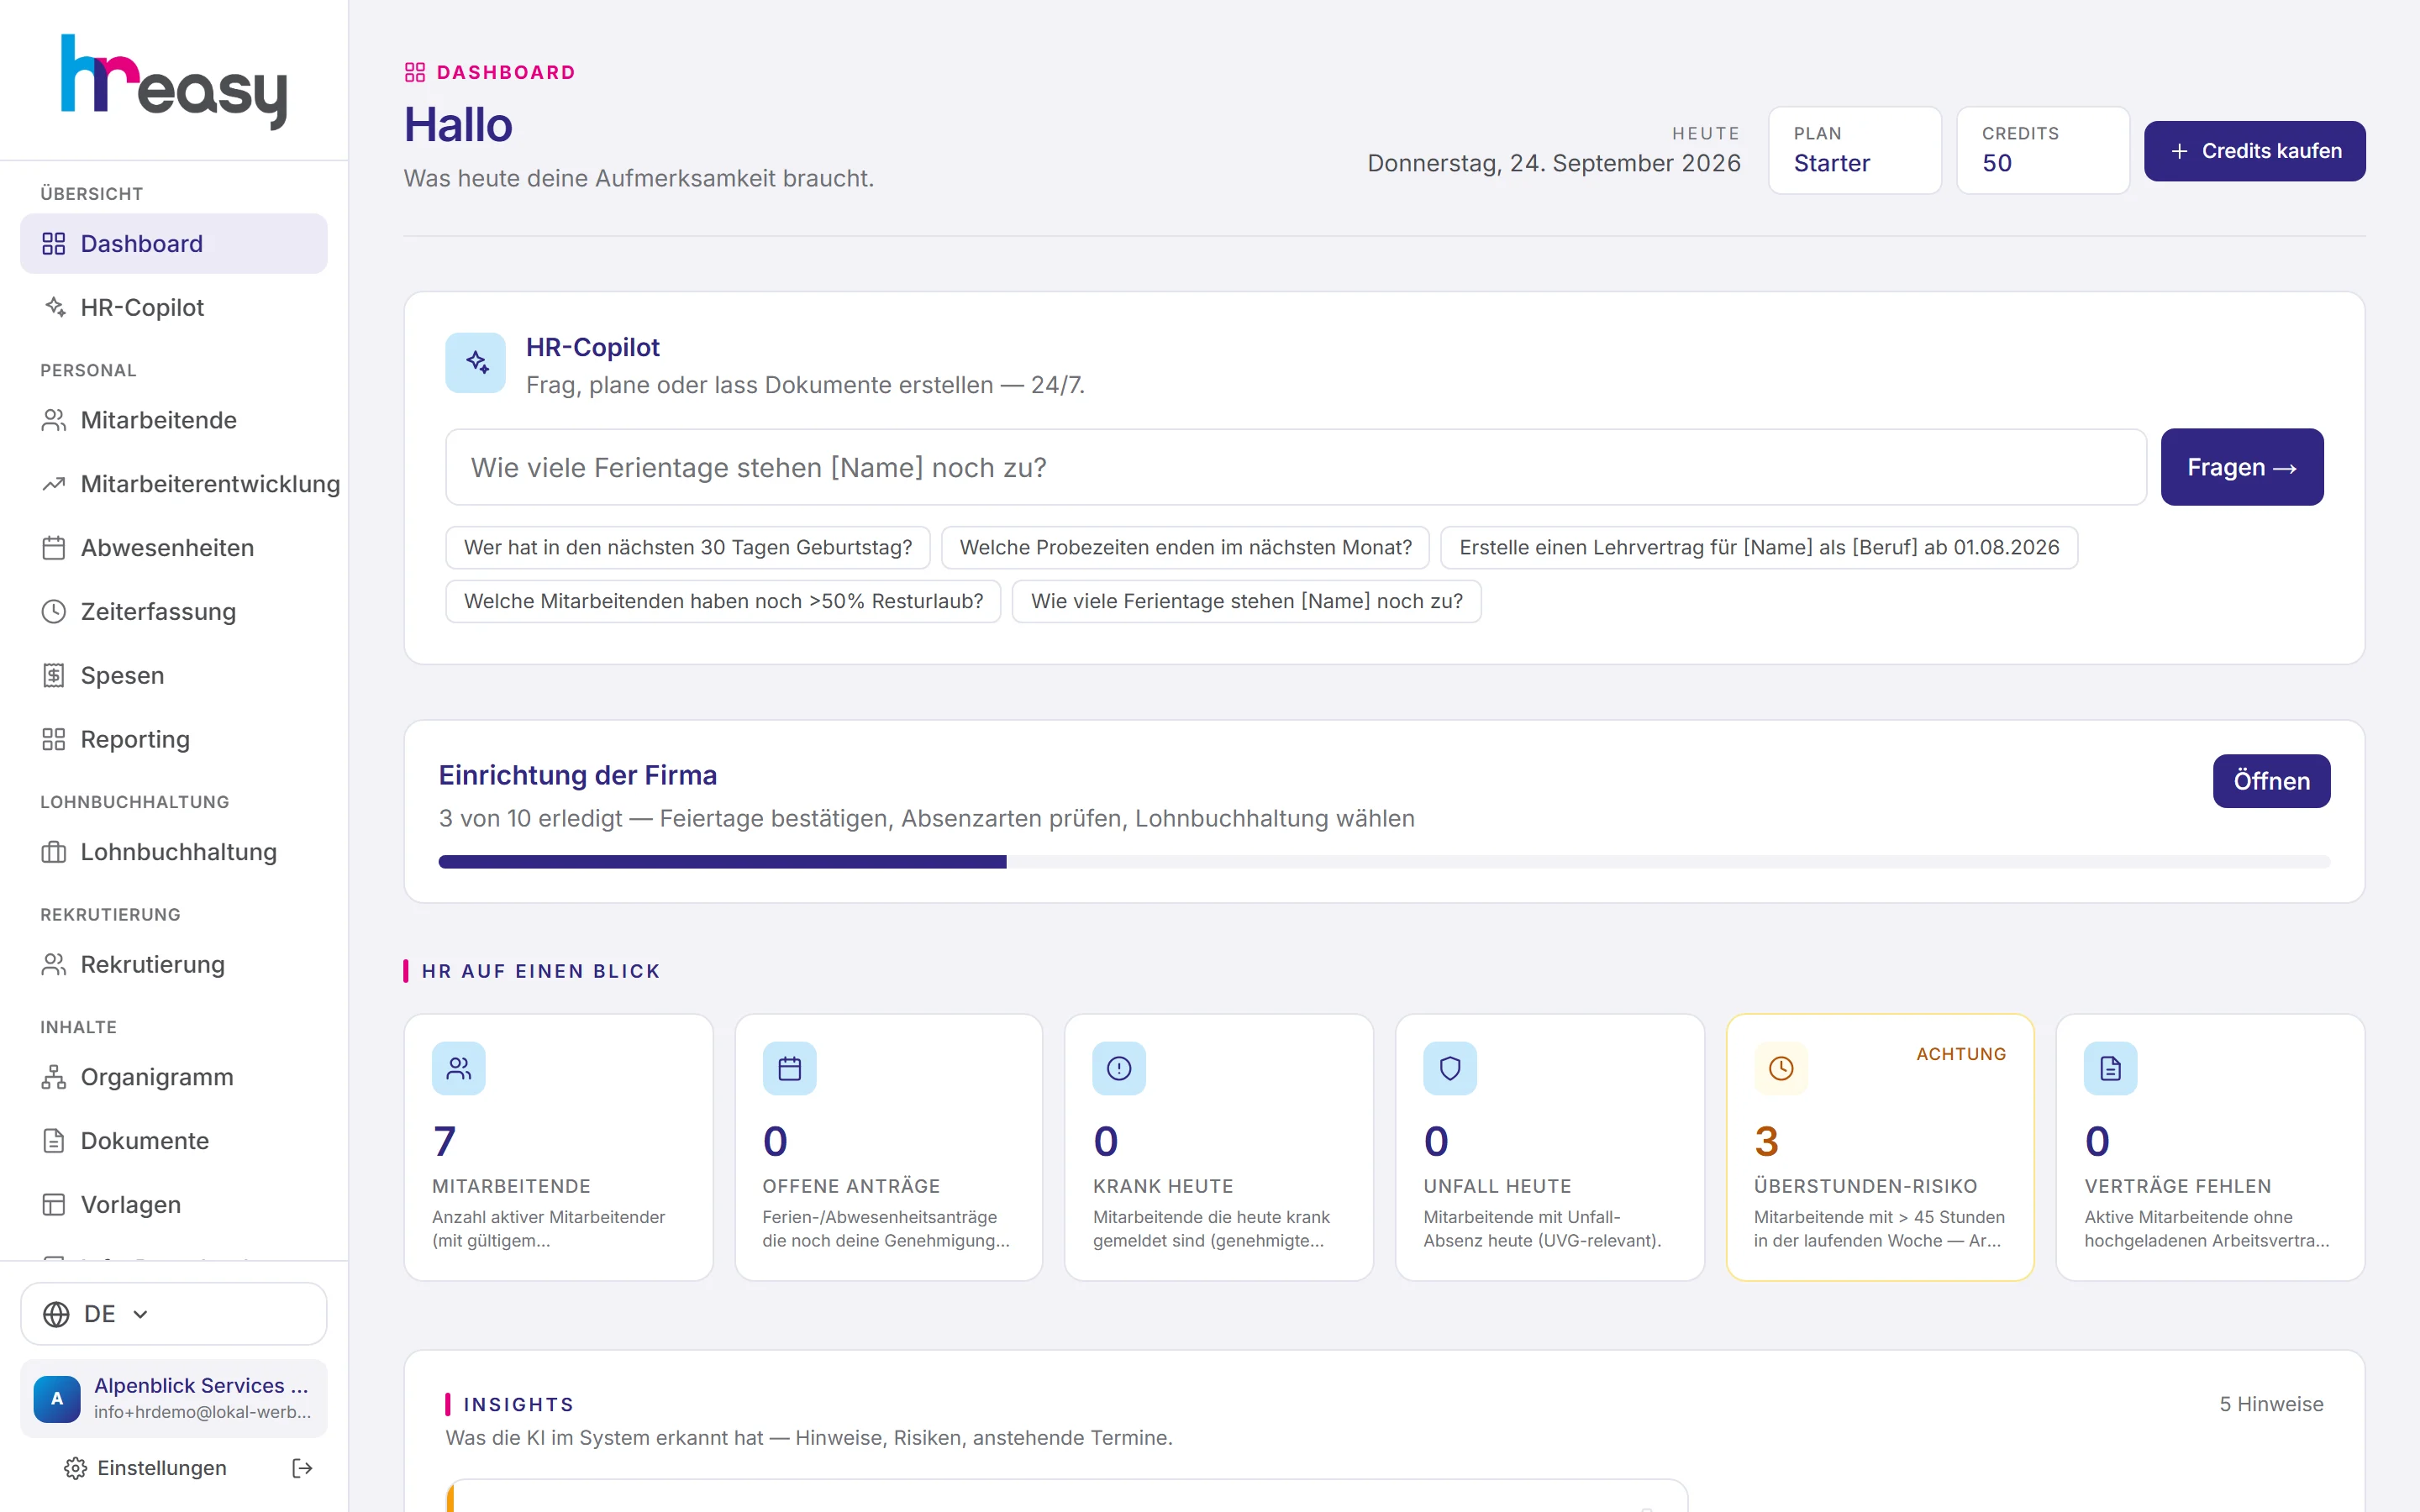Screen dimensions: 2420x1512
Task: Click the Credits 50 box
Action: [x=2043, y=150]
